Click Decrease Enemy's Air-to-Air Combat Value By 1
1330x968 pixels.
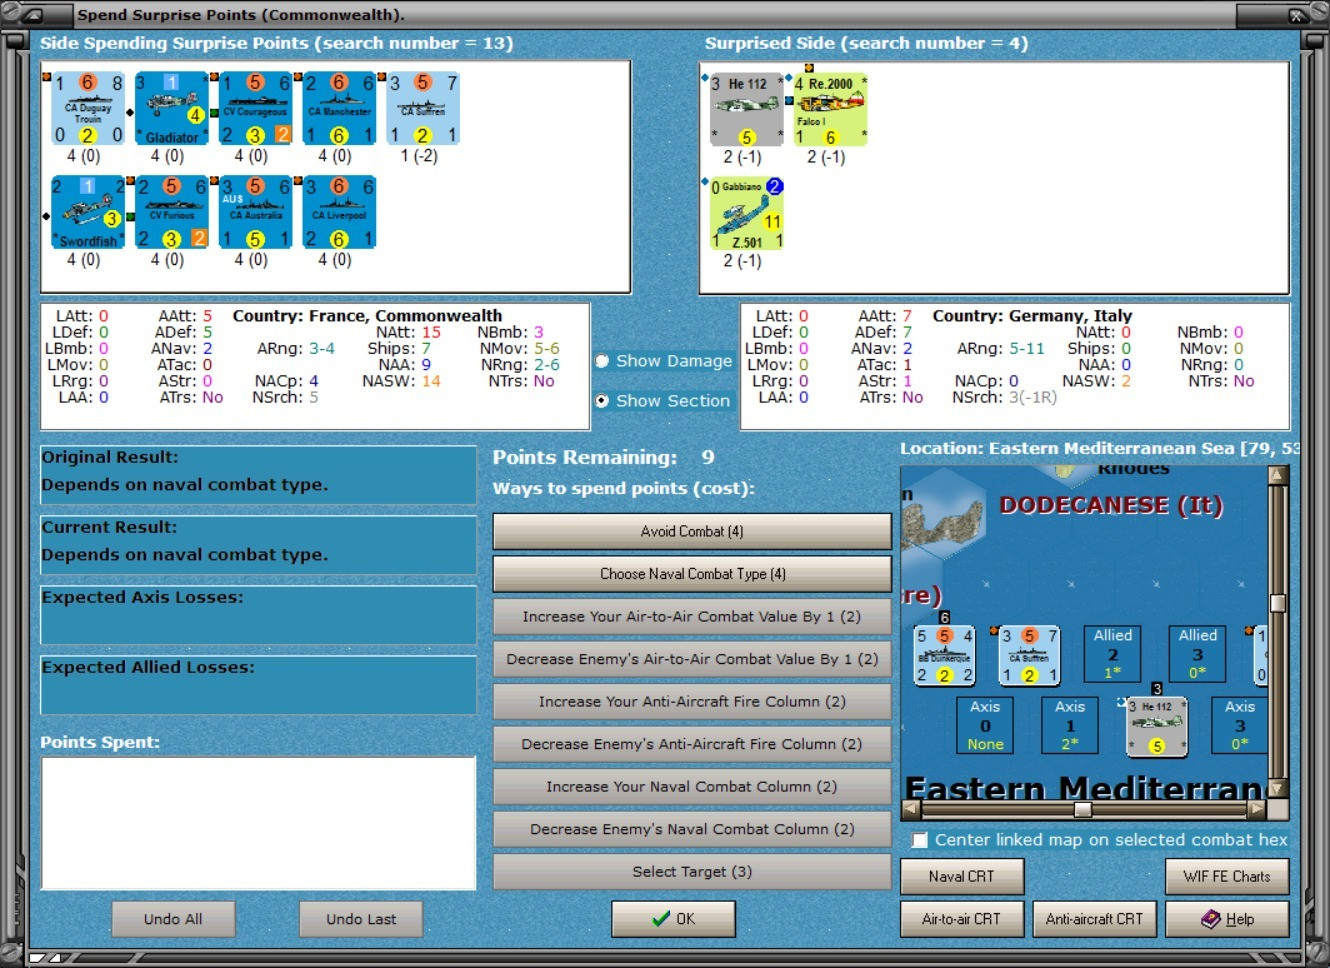692,659
